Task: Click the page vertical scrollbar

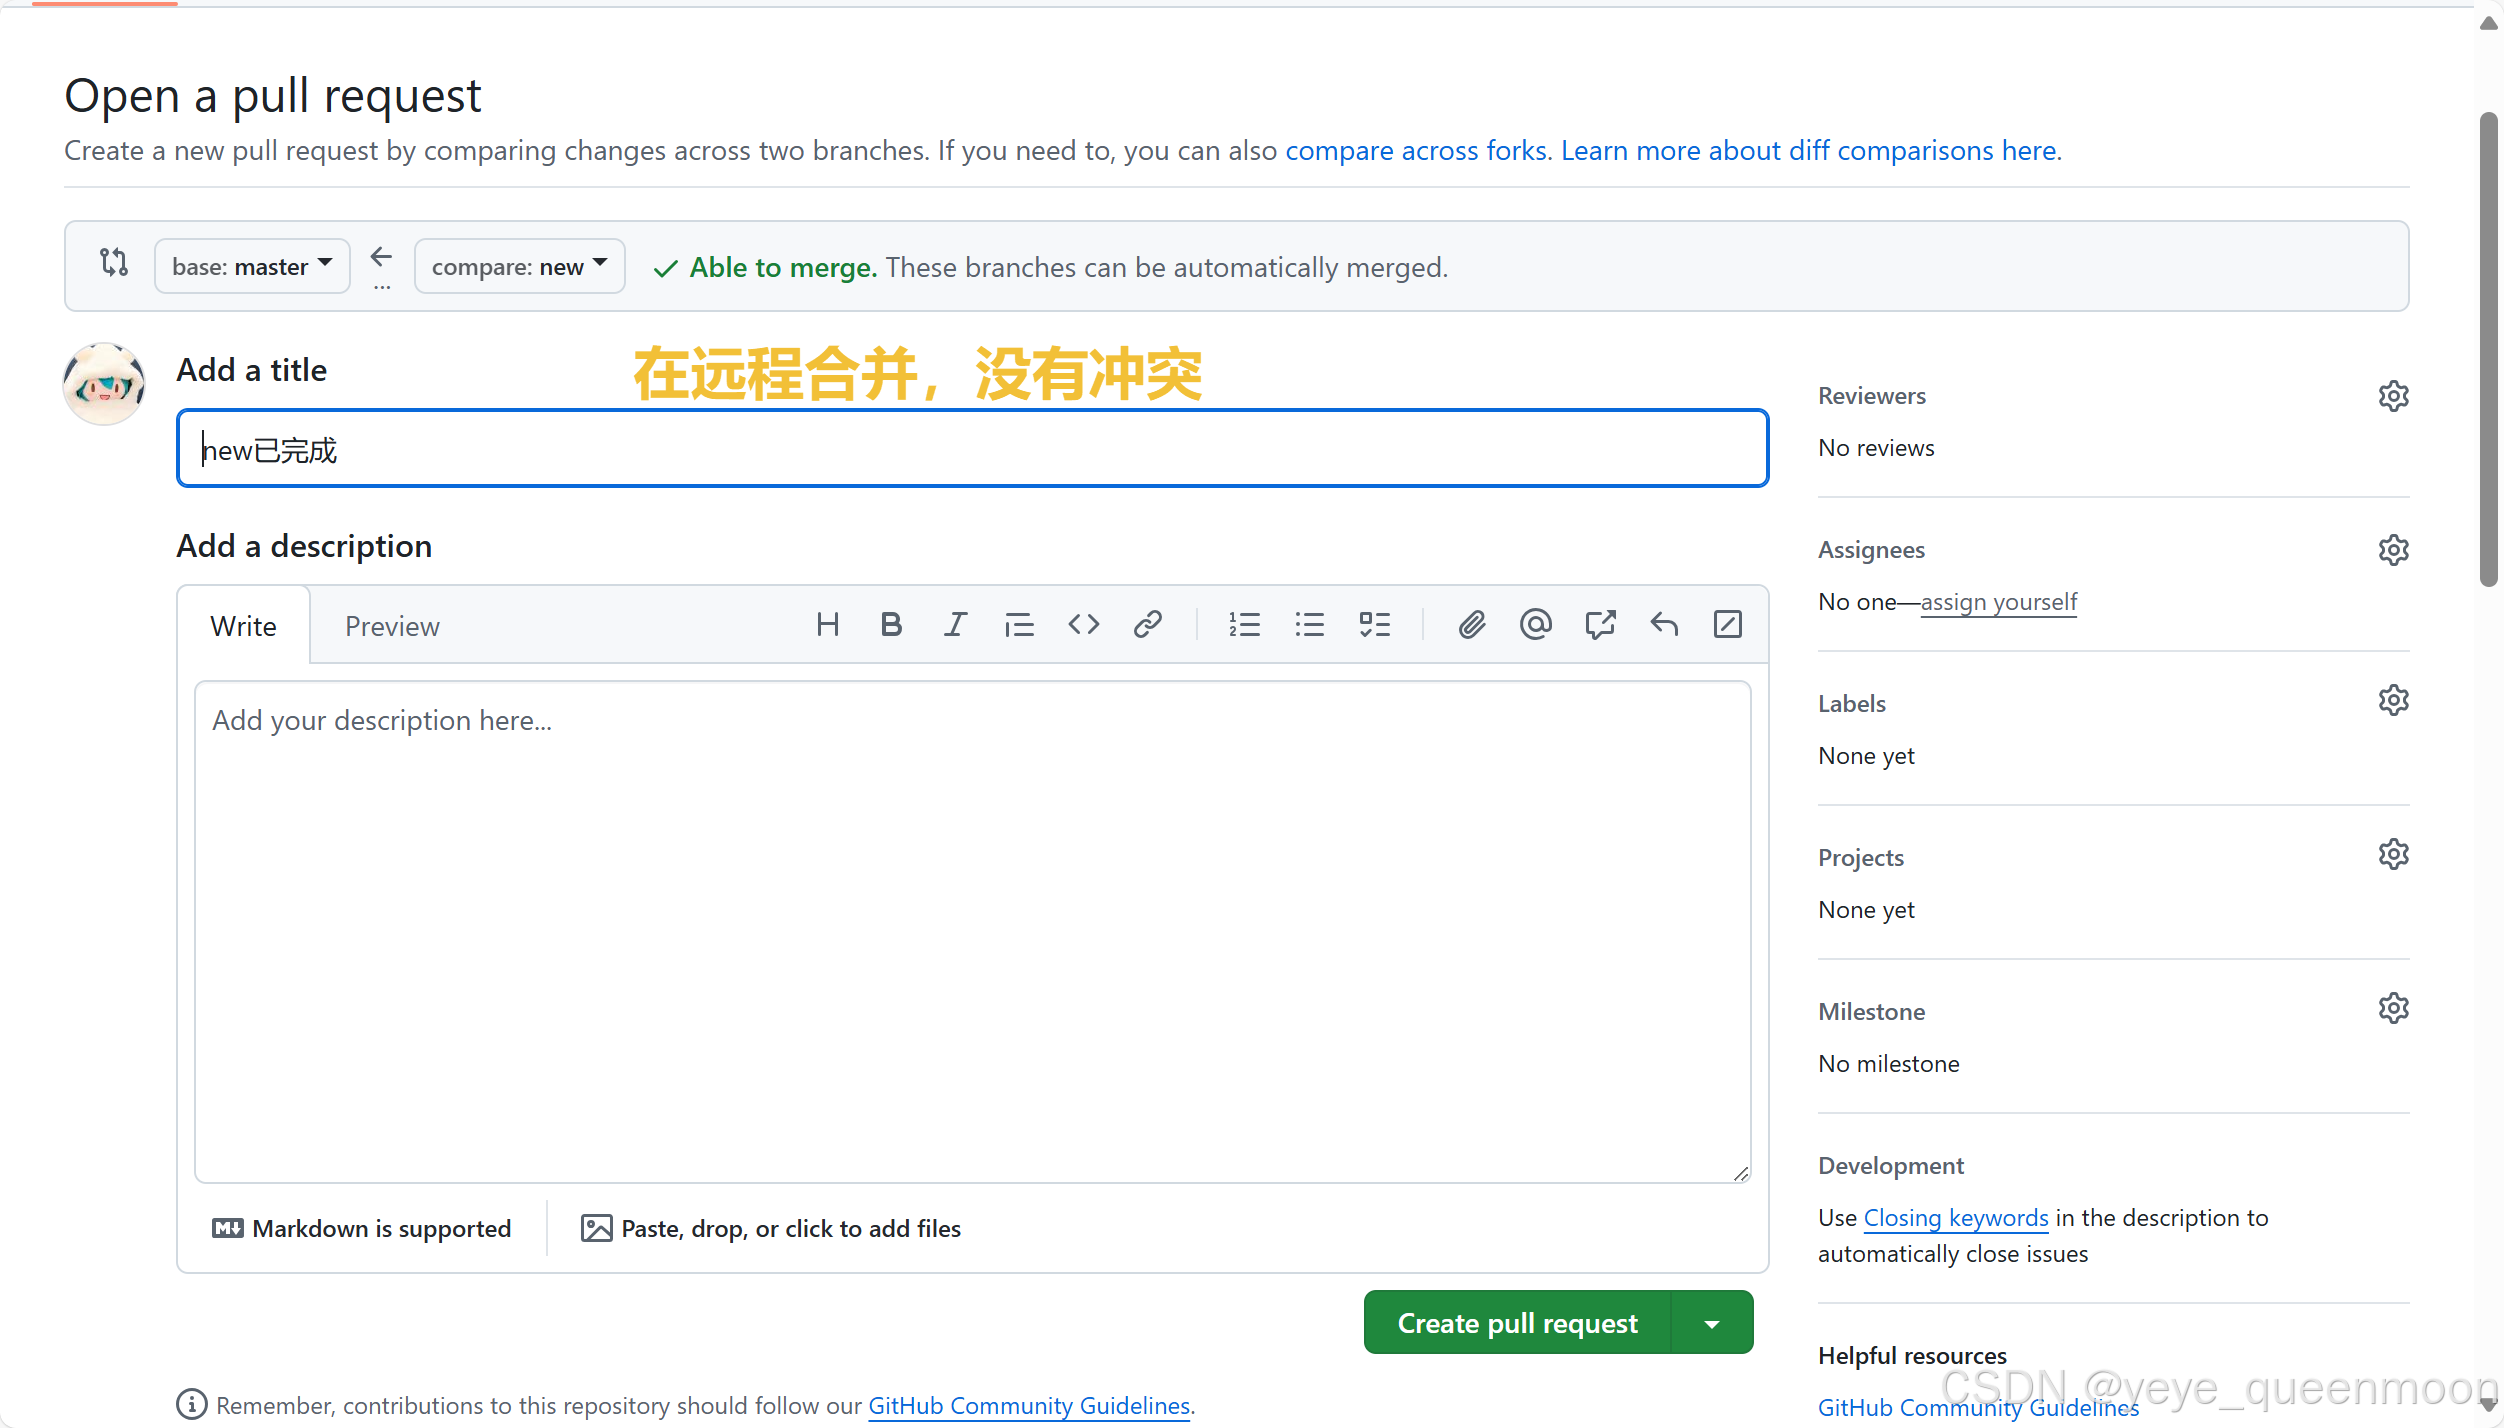Action: coord(2488,350)
